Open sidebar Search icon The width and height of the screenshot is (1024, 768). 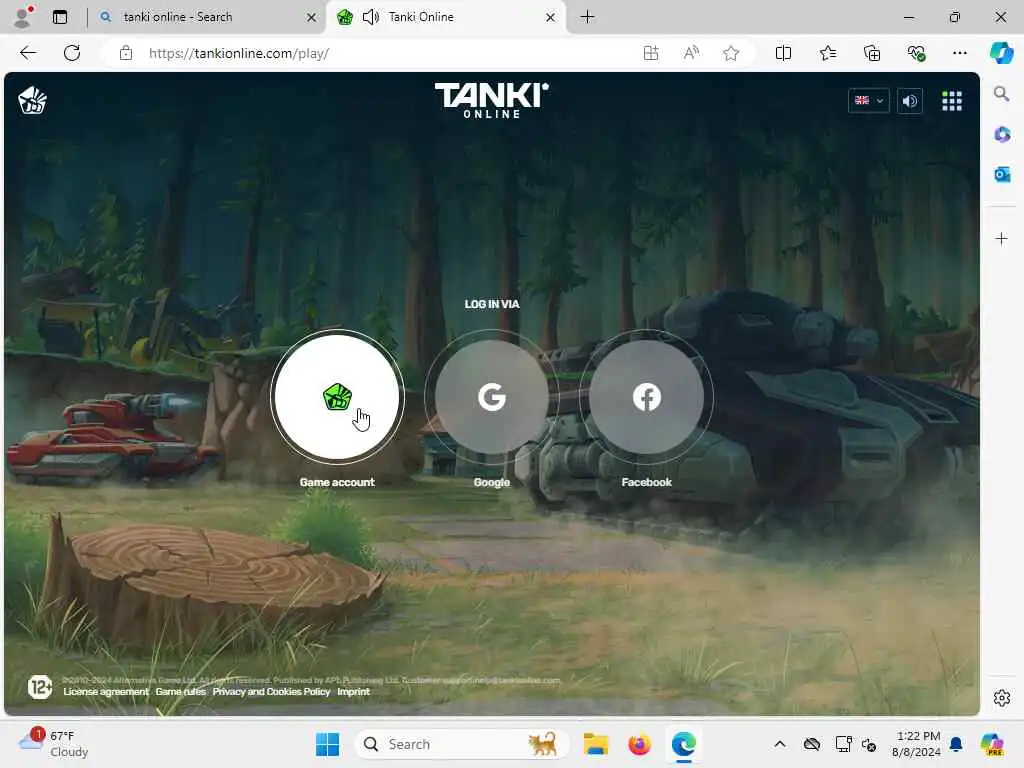[1001, 94]
